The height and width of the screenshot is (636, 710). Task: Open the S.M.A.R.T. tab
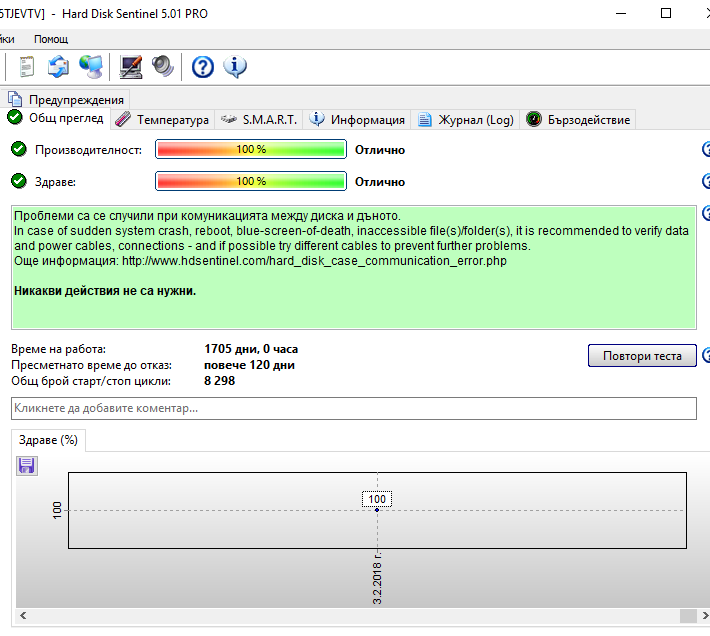pos(259,120)
